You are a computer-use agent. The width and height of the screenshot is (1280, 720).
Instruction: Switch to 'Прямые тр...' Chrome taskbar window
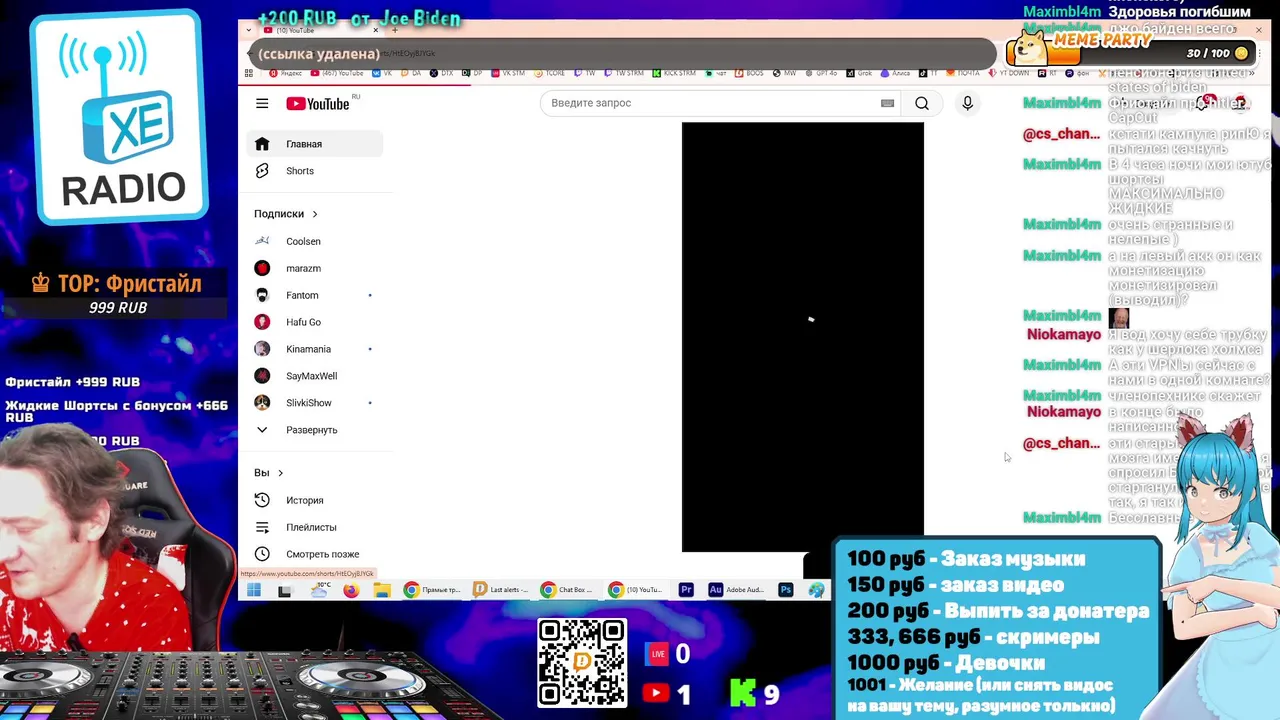click(x=432, y=590)
